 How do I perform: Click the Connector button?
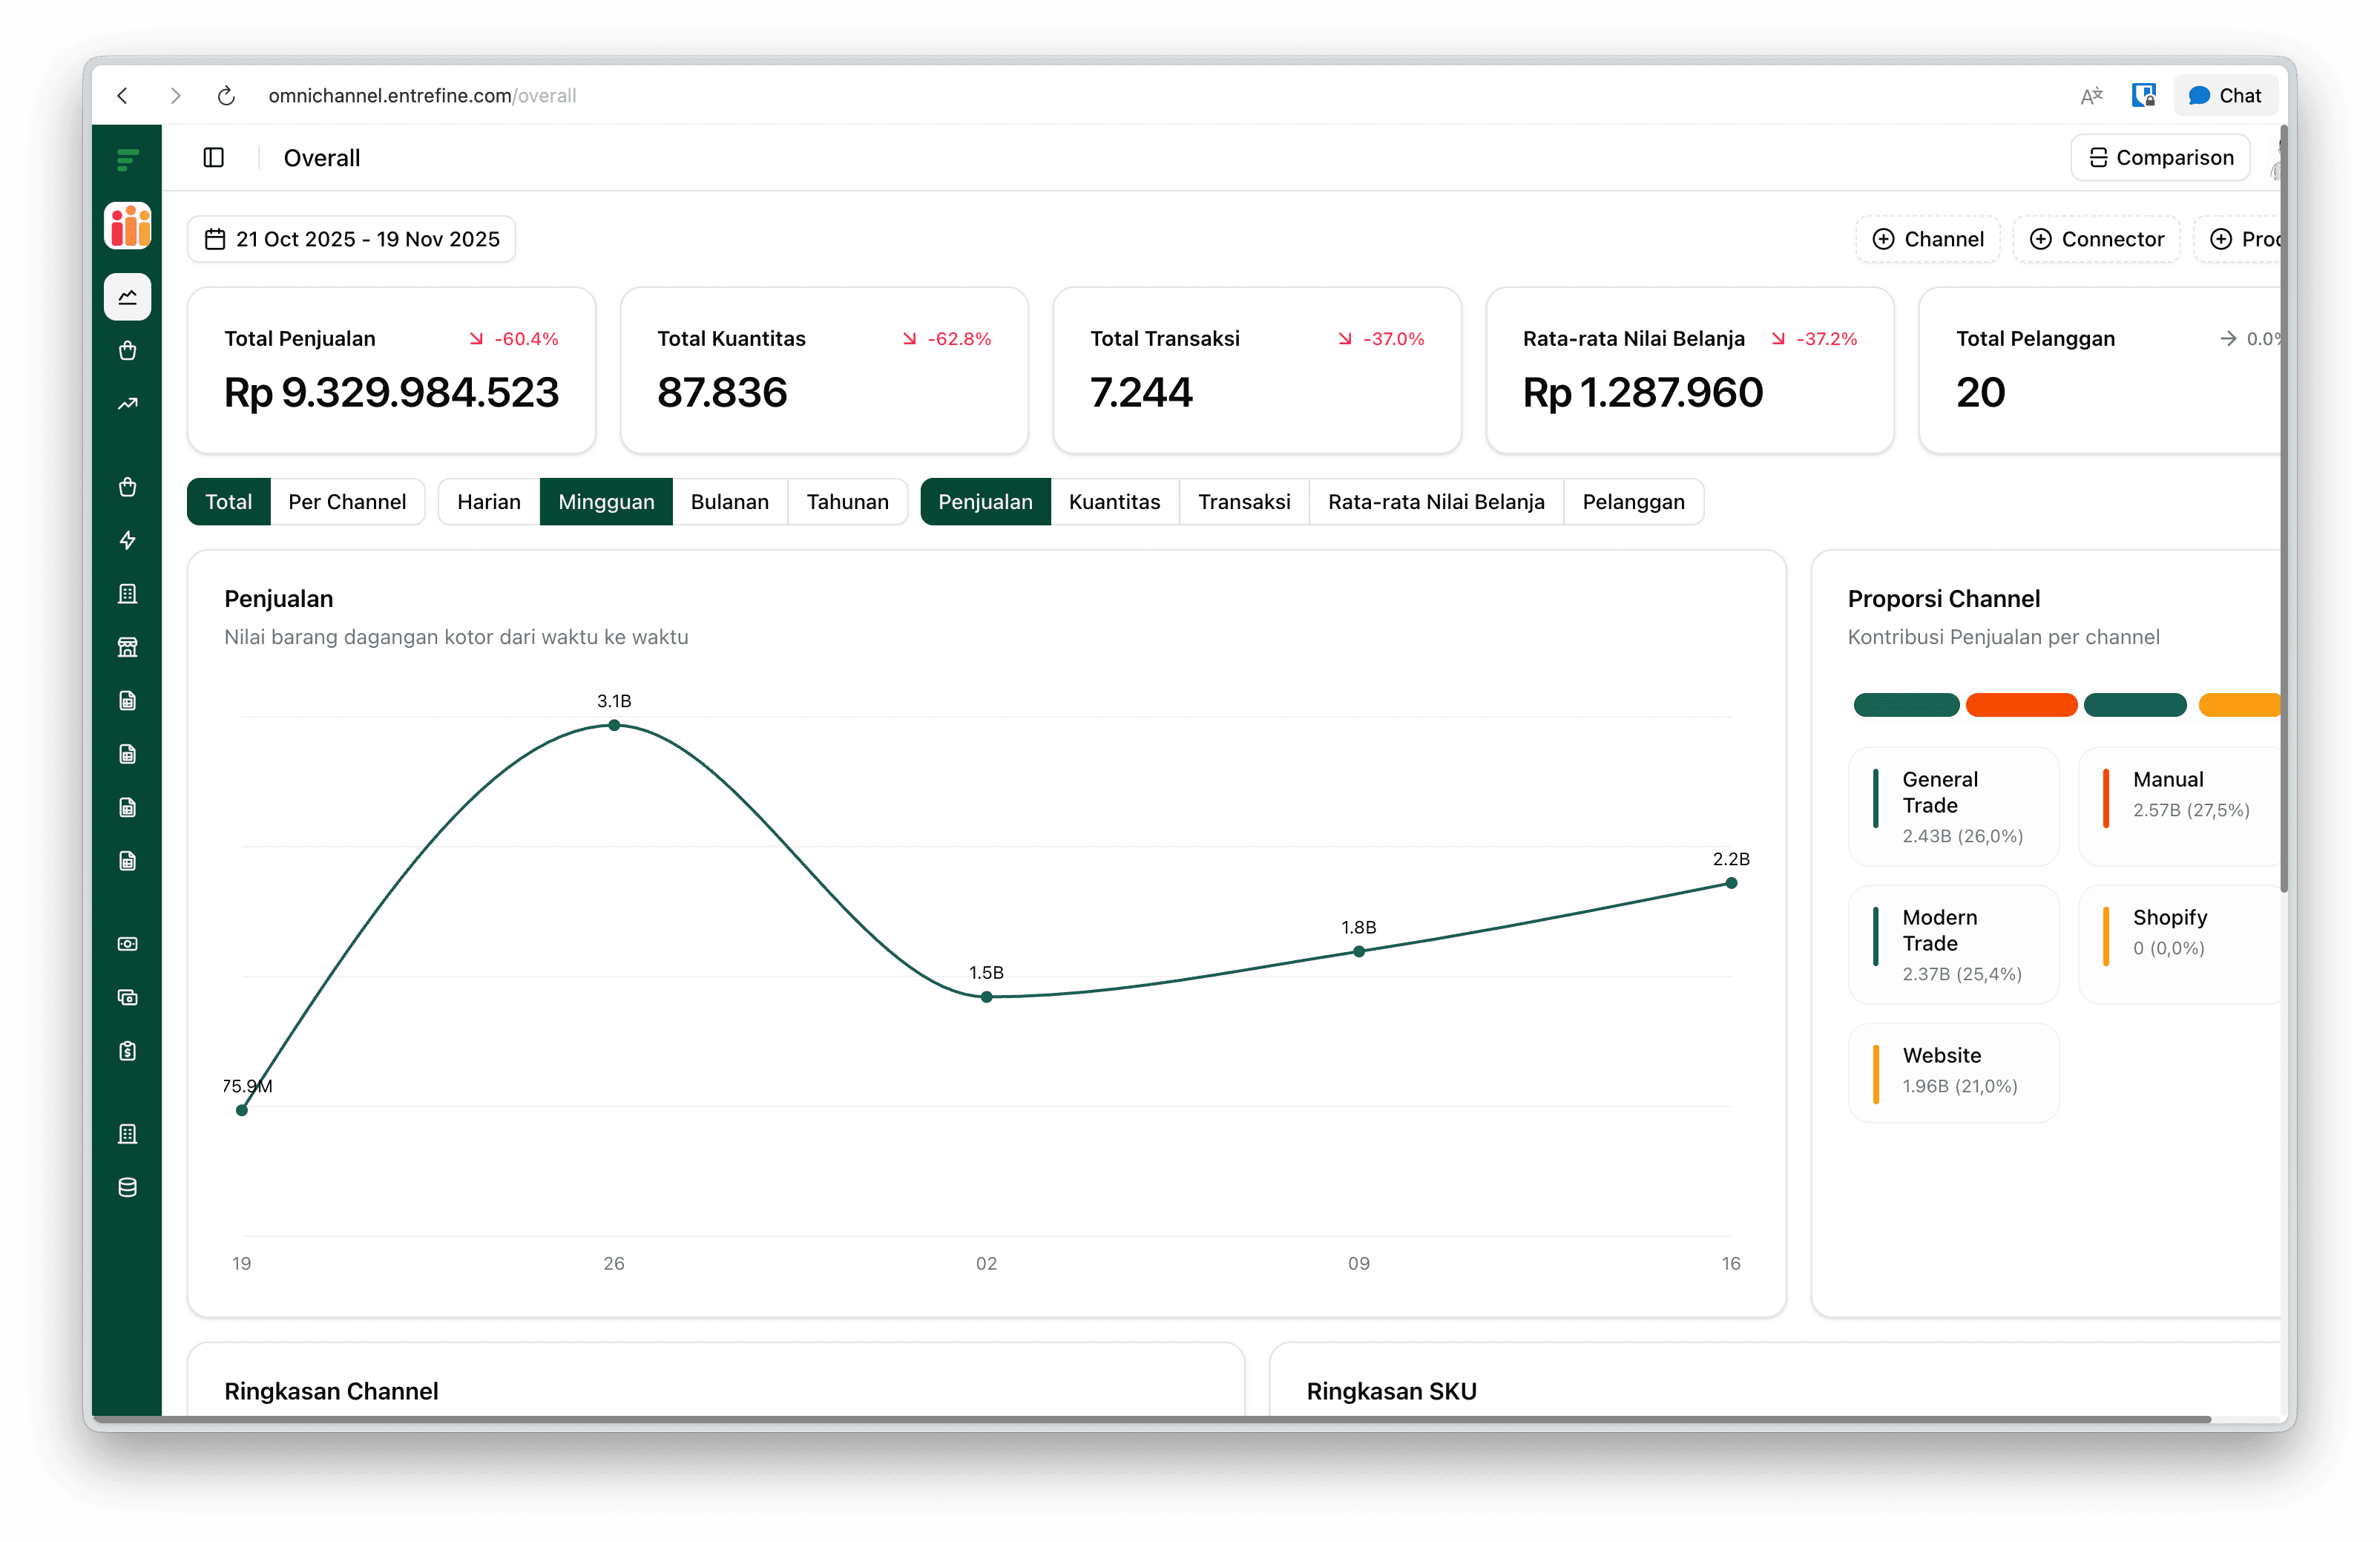[x=2096, y=238]
